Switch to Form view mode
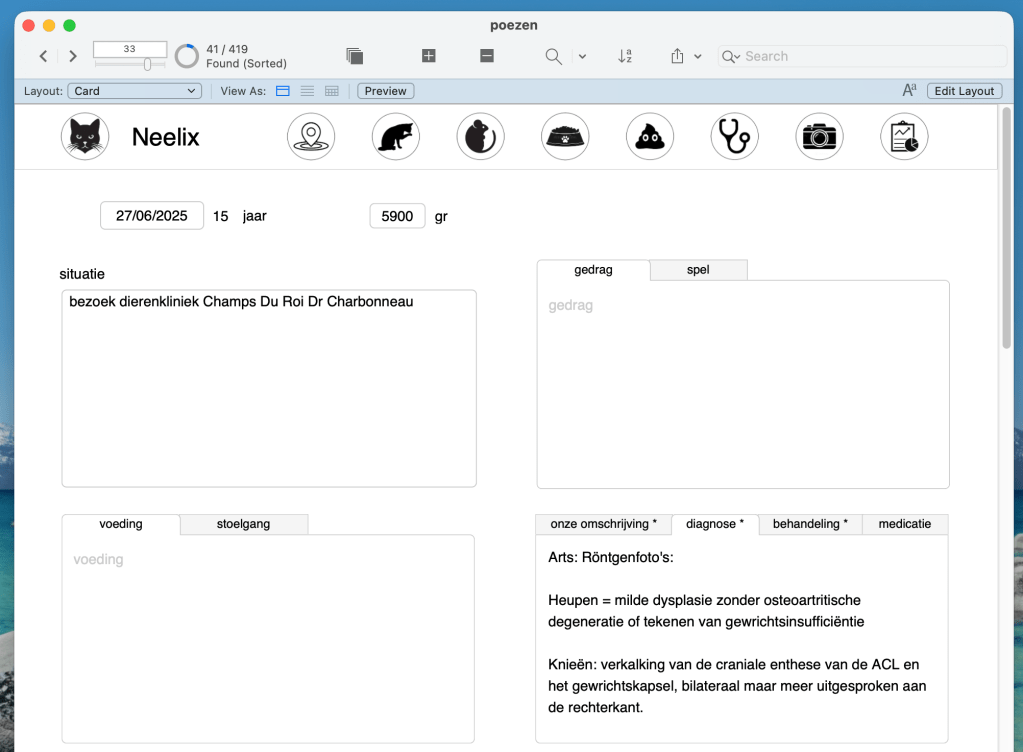The image size is (1023, 752). 283,91
